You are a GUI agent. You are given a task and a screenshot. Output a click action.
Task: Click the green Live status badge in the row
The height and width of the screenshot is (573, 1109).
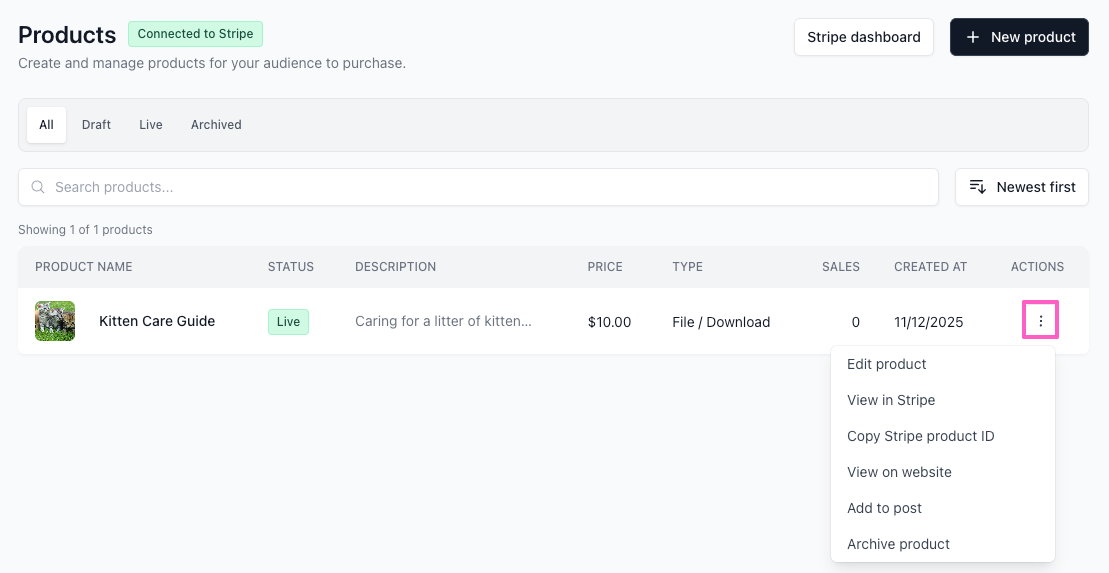(x=288, y=322)
